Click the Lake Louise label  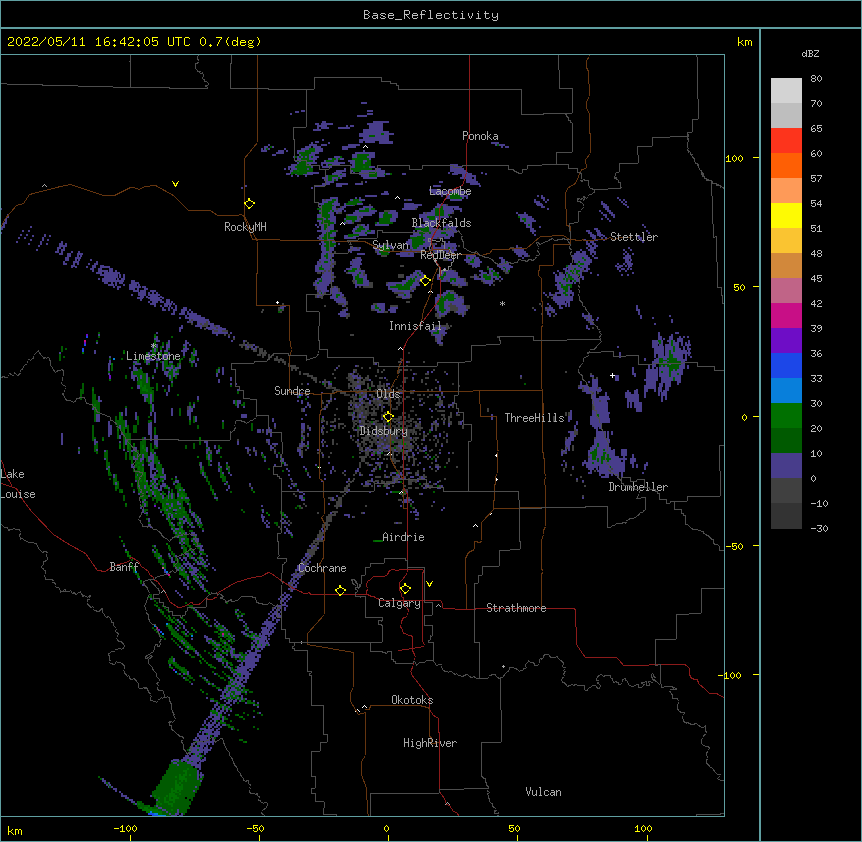[x=18, y=484]
